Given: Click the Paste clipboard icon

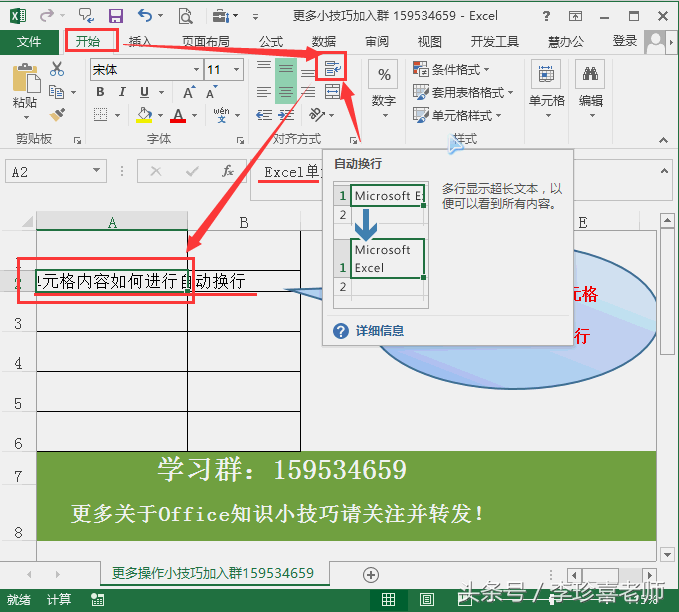Looking at the screenshot, I should pos(26,78).
